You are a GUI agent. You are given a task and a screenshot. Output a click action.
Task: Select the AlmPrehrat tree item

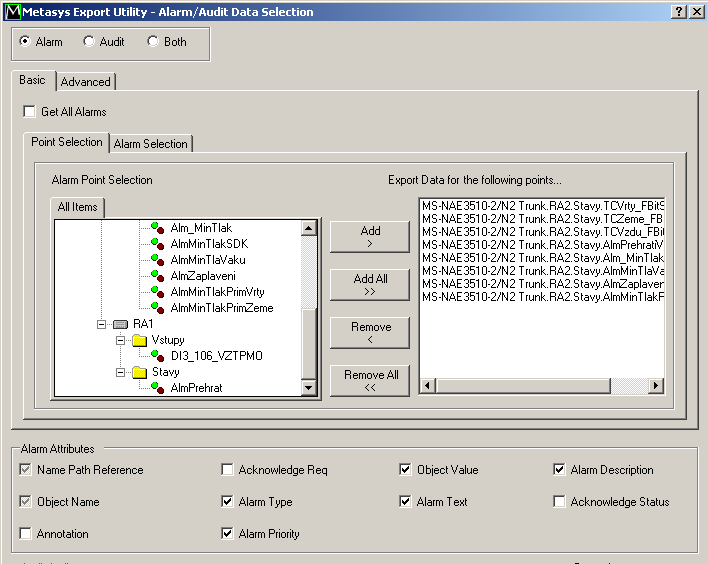tap(197, 388)
